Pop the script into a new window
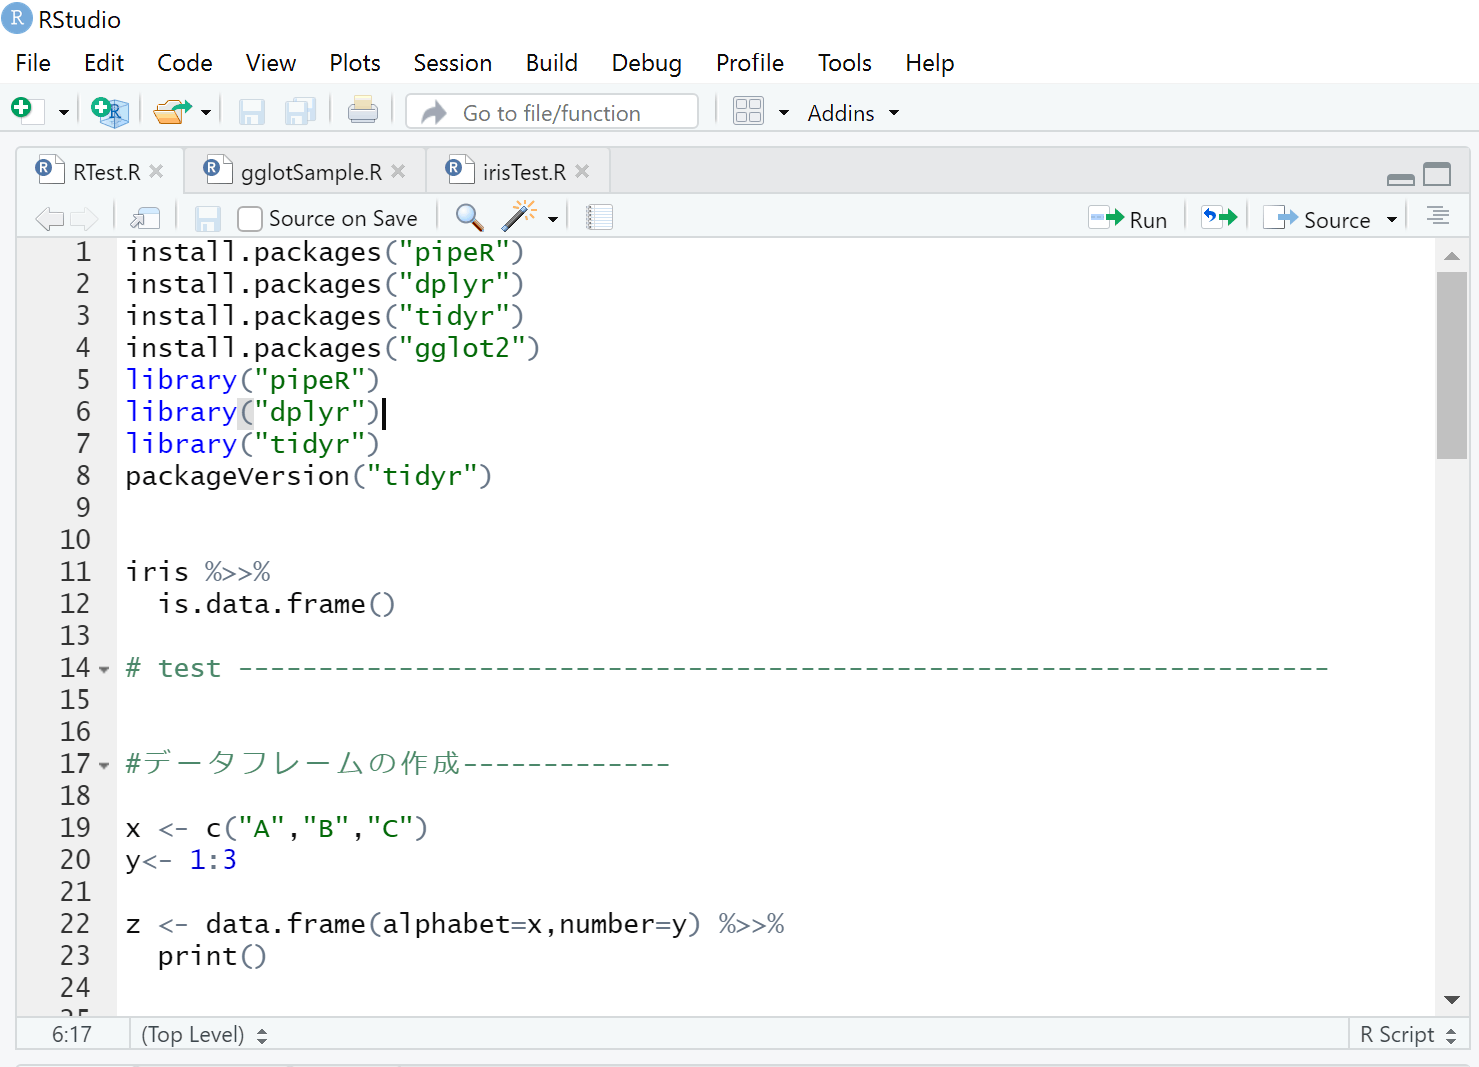The height and width of the screenshot is (1067, 1479). tap(144, 217)
